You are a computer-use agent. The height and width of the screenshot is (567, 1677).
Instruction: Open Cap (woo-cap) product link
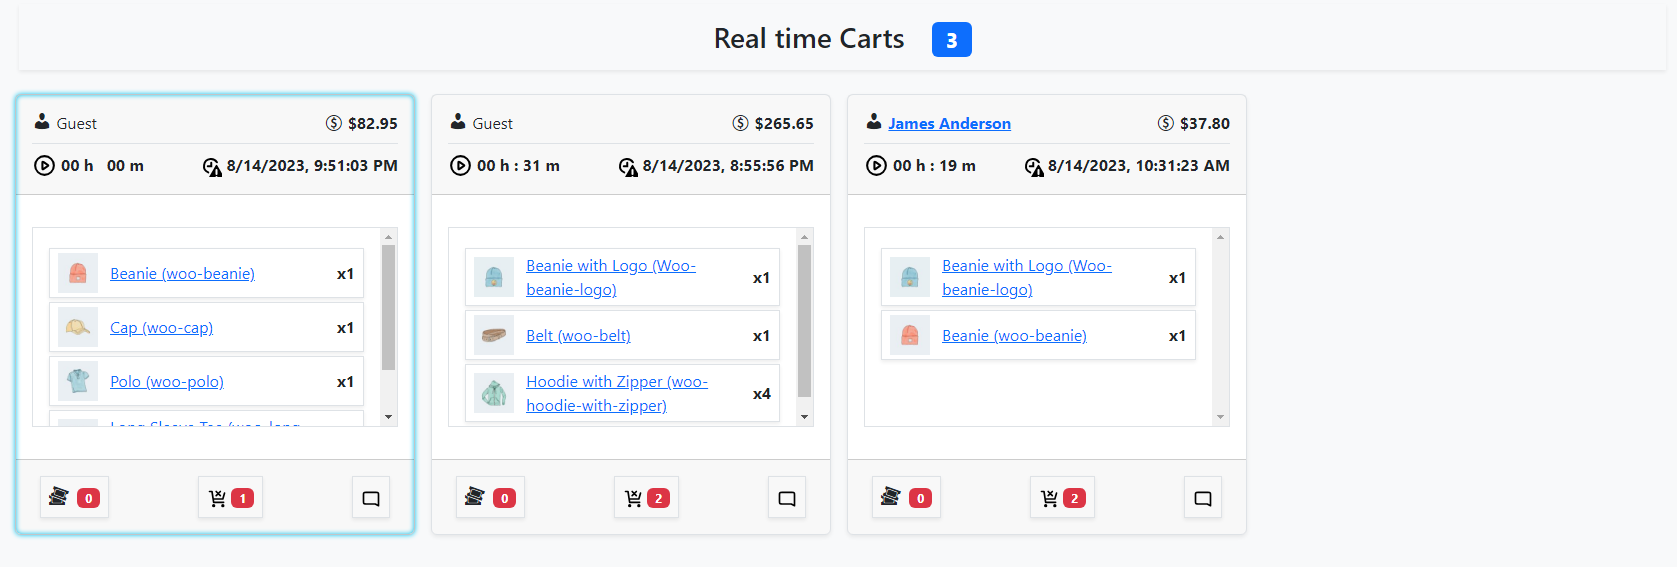pos(161,328)
